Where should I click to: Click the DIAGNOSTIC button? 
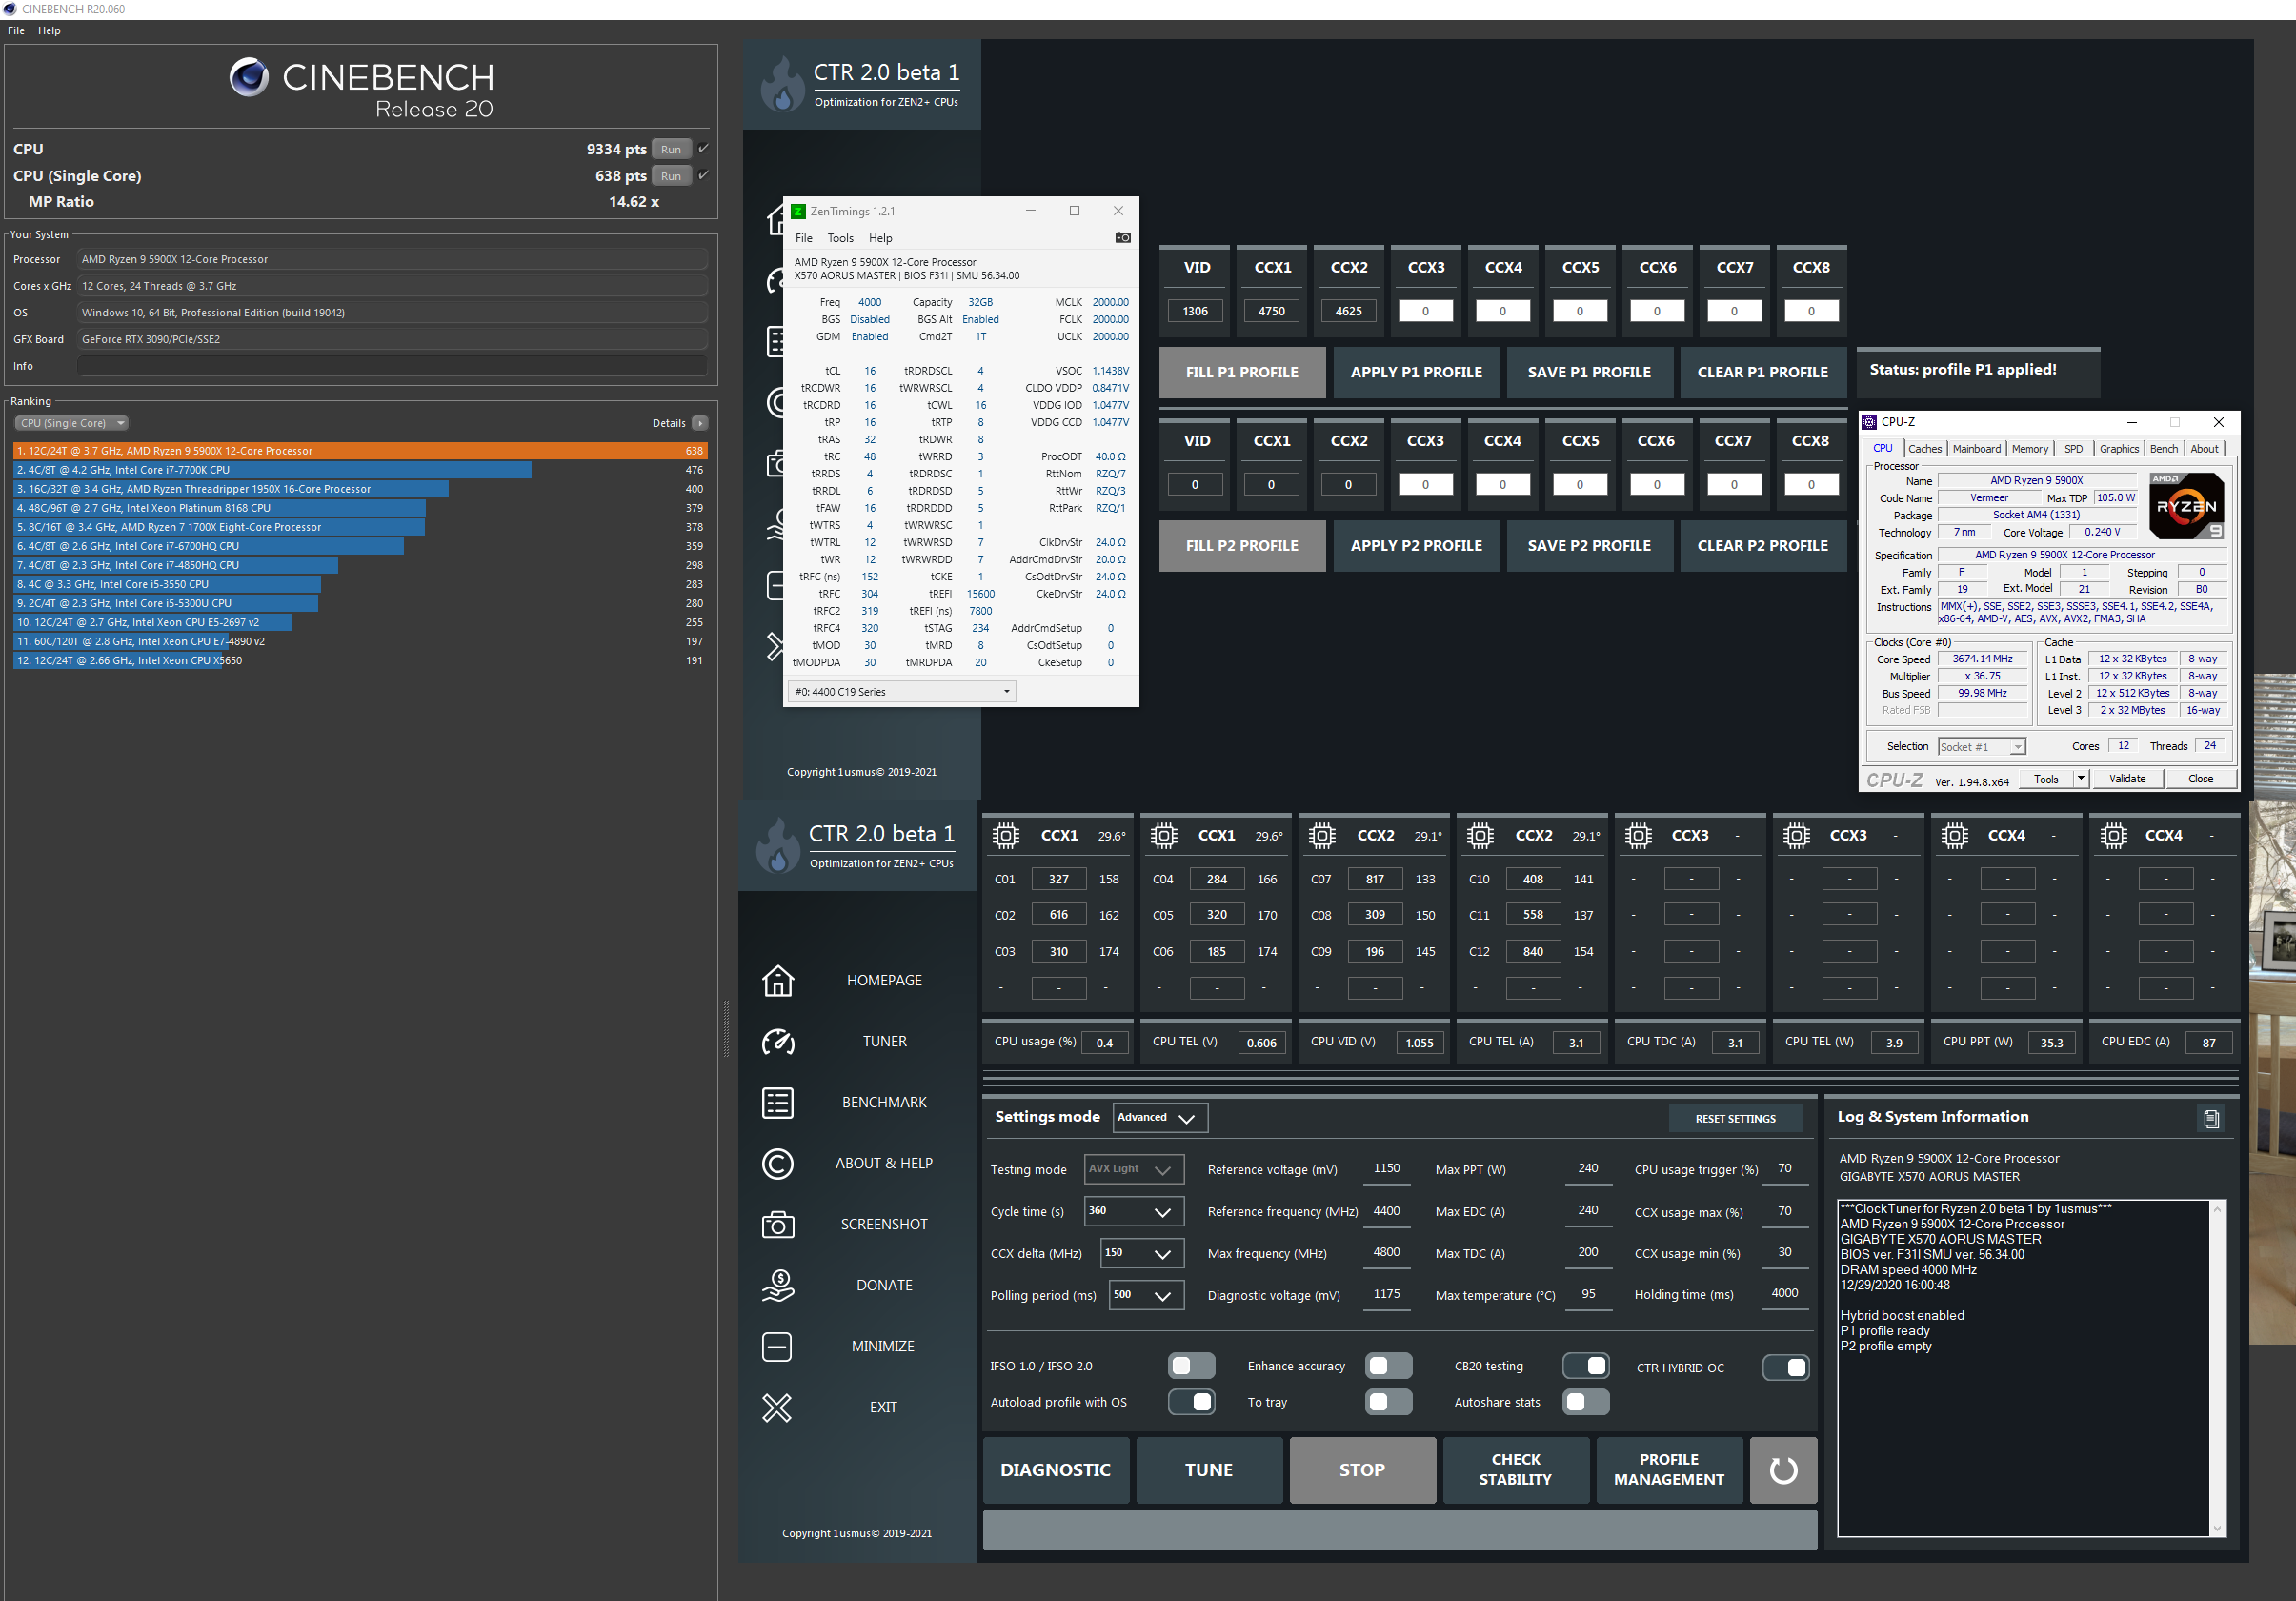click(1055, 1470)
